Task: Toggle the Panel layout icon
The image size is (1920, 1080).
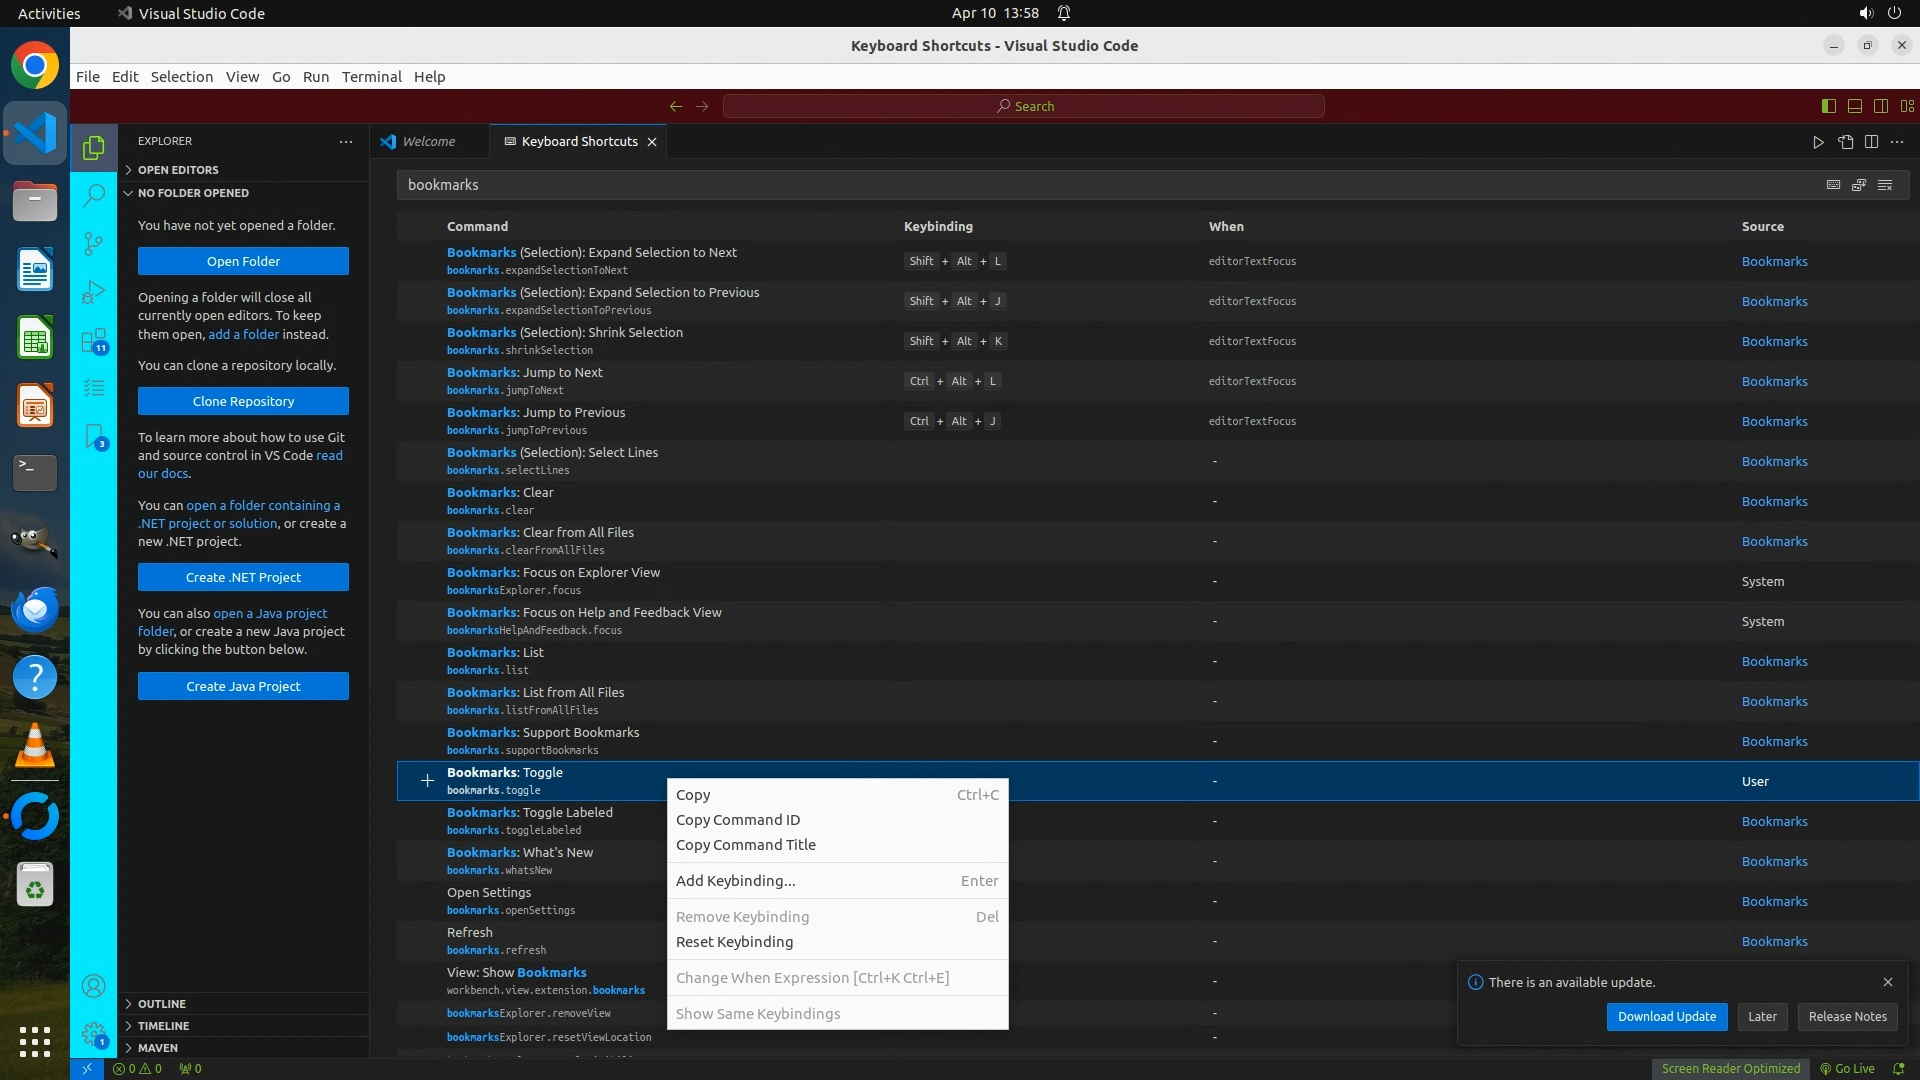Action: click(1855, 106)
